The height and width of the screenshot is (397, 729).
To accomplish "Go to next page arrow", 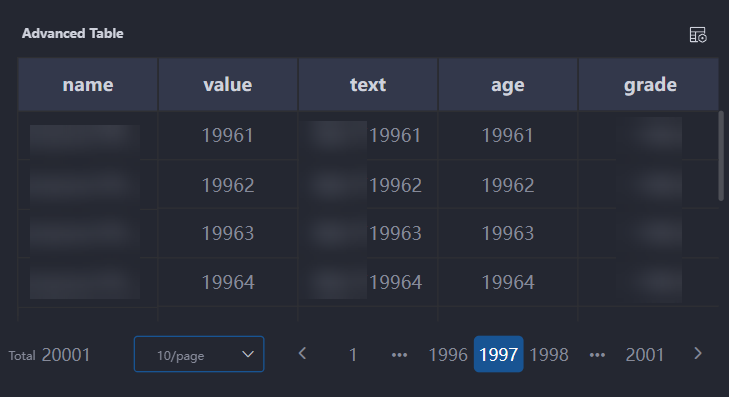I will (697, 354).
